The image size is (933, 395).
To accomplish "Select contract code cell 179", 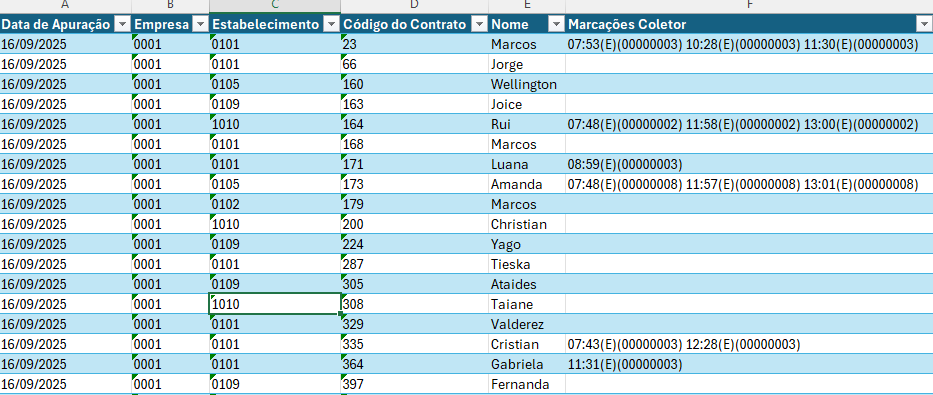I will (x=415, y=204).
